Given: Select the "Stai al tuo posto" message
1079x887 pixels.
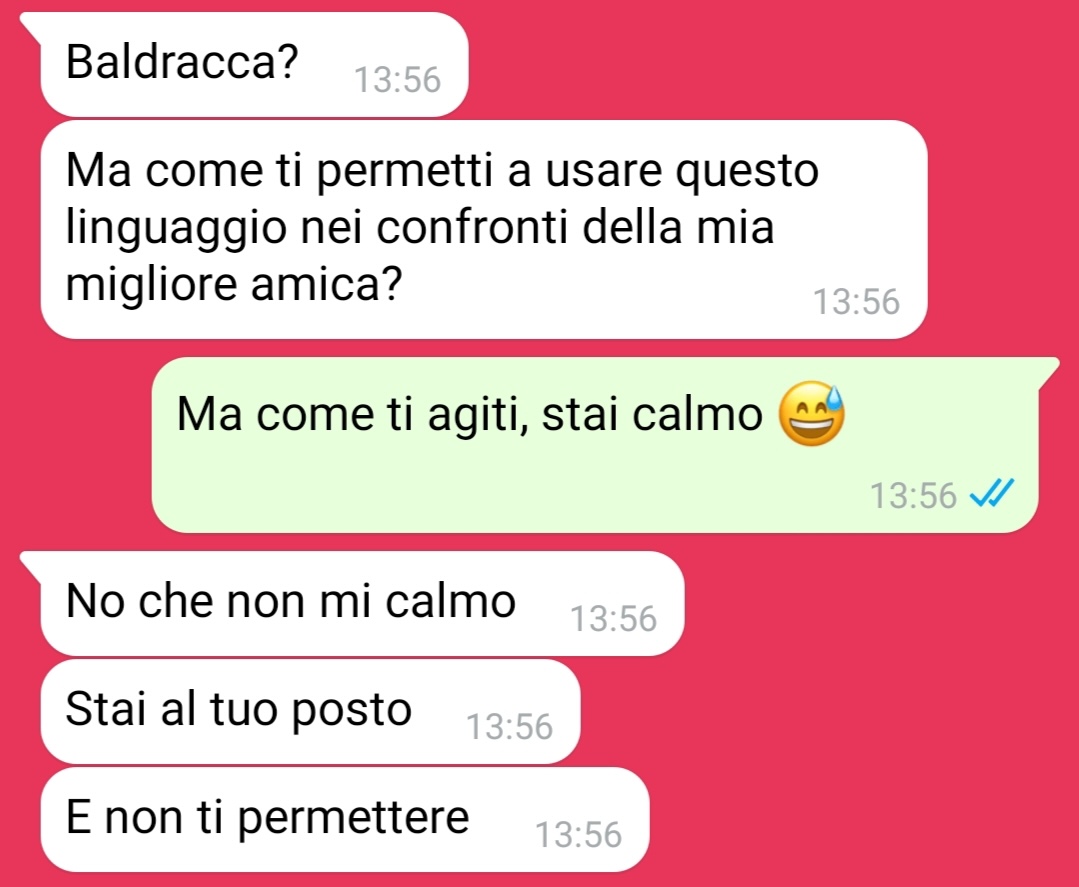Looking at the screenshot, I should pos(310,712).
